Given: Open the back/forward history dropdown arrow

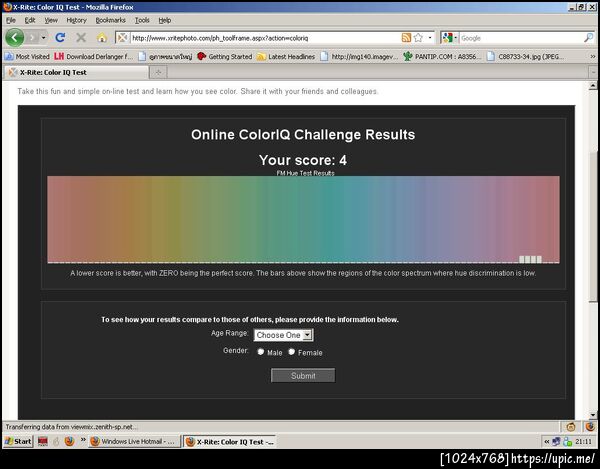Looking at the screenshot, I should pos(44,37).
